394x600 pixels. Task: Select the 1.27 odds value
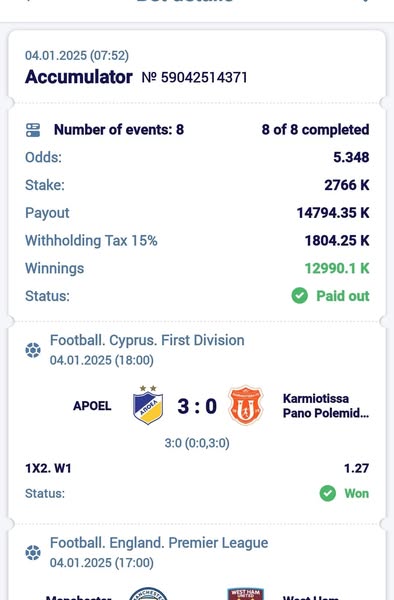(357, 468)
